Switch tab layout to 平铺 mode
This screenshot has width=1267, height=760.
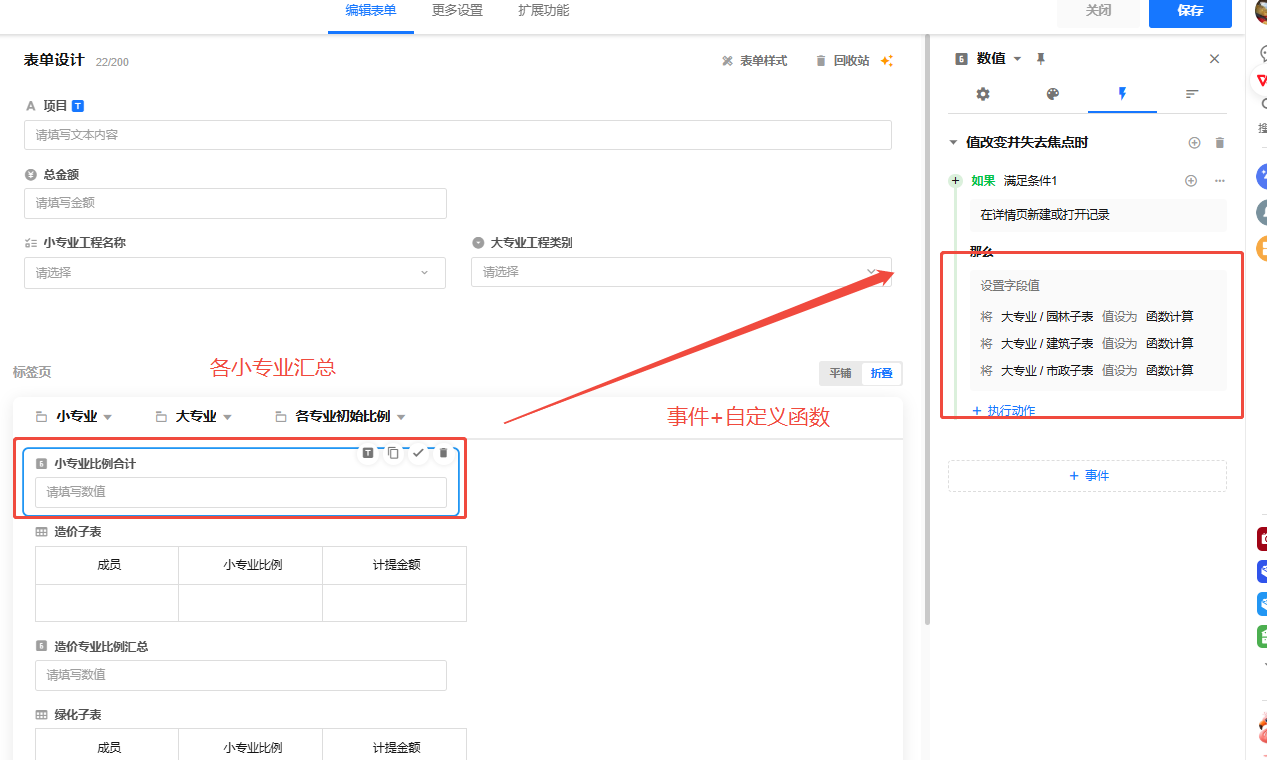click(x=840, y=373)
